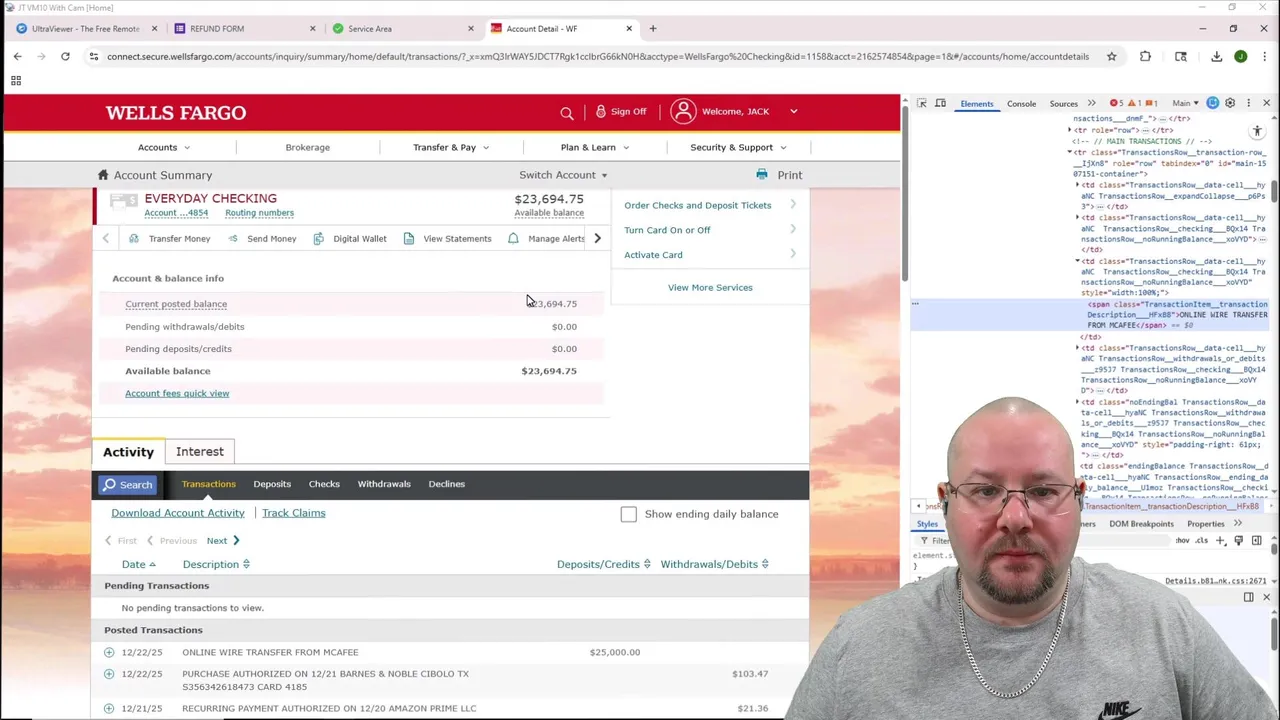Select the Declines filter tab
Screen dimensions: 1280x720
pyautogui.click(x=447, y=484)
